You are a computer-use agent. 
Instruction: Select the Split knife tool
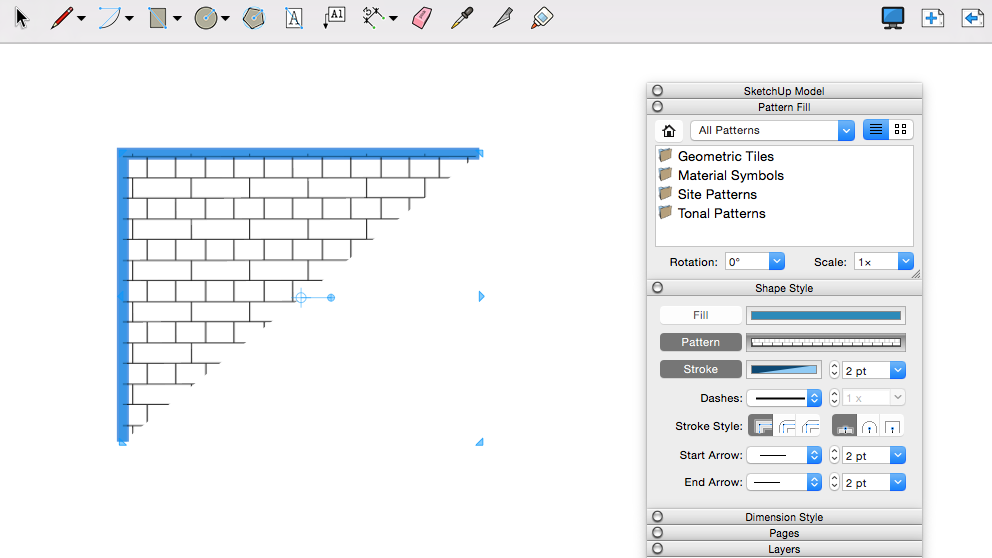pos(502,18)
